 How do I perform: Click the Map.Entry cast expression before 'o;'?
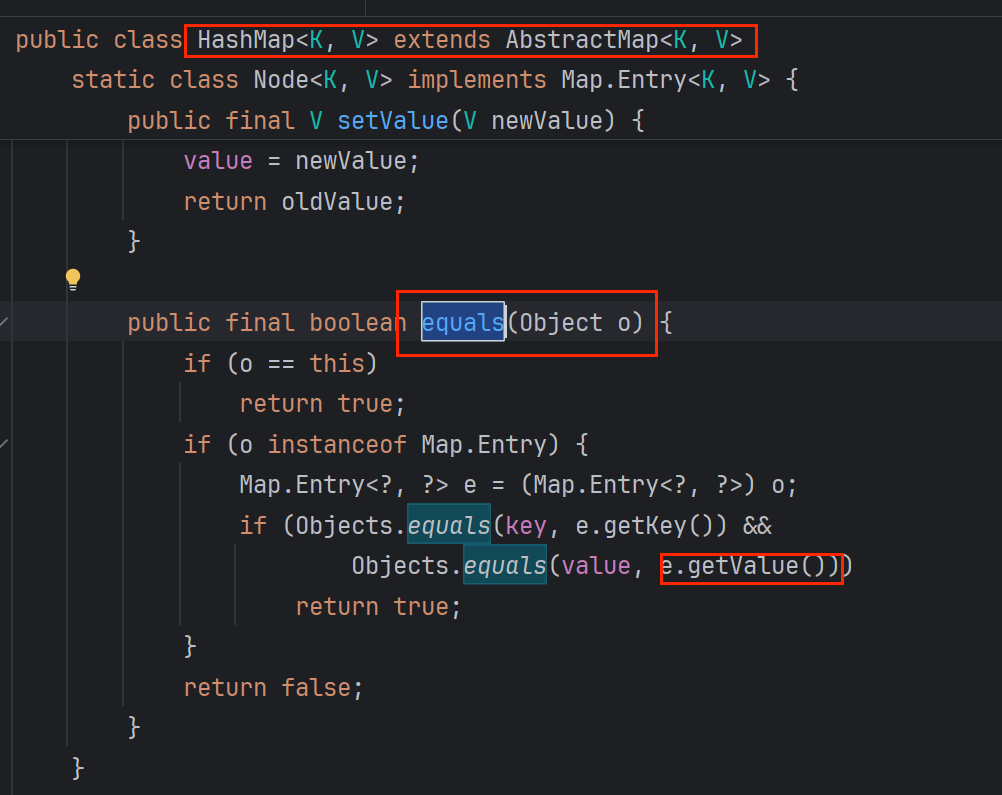click(x=645, y=484)
